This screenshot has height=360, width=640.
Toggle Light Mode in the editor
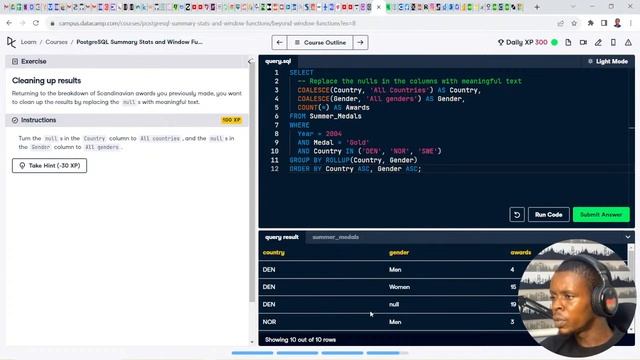click(608, 61)
